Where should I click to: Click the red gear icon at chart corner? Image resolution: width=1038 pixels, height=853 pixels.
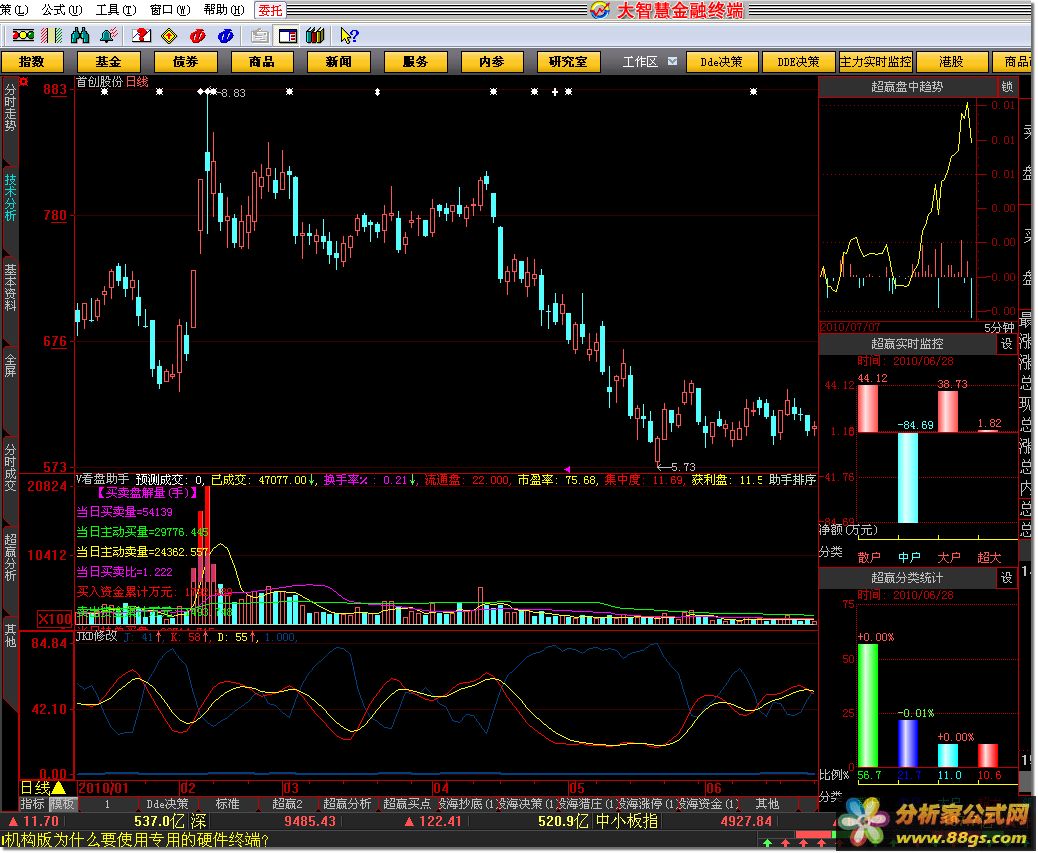(24, 81)
